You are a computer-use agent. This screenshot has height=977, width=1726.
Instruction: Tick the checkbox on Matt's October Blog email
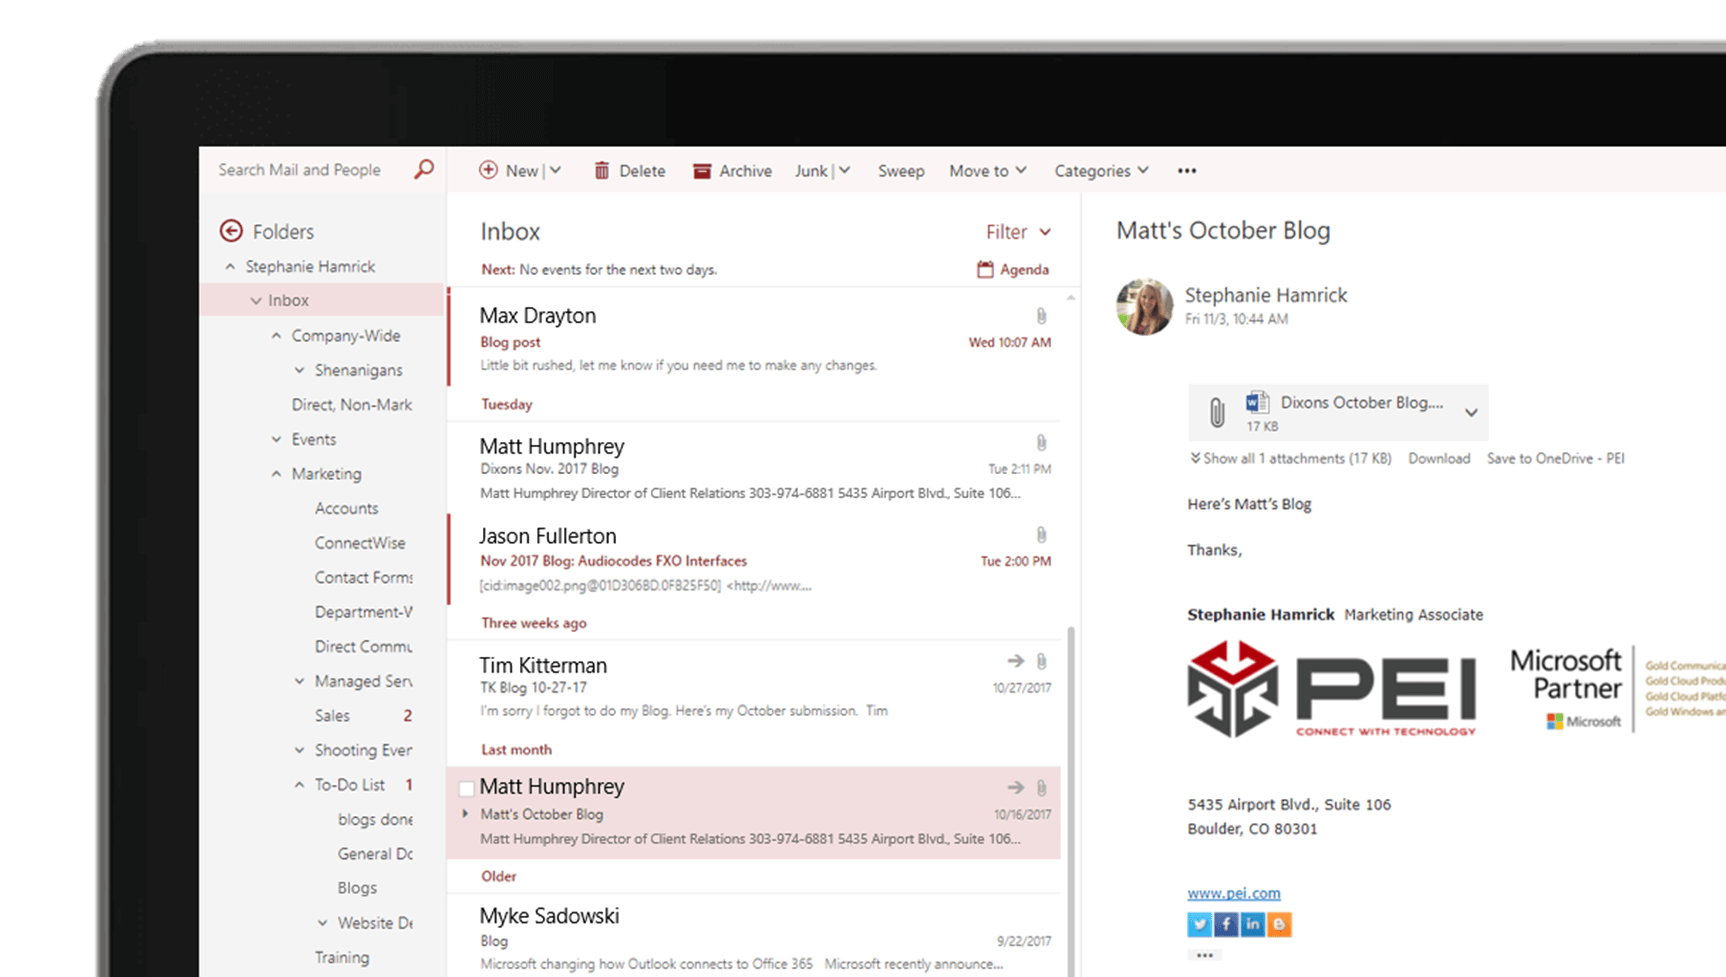[x=466, y=788]
